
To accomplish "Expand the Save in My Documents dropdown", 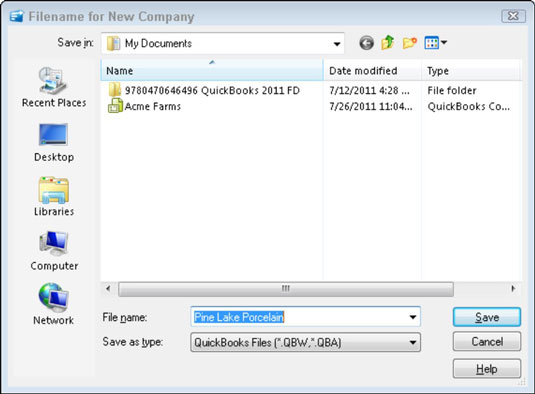I will [337, 44].
